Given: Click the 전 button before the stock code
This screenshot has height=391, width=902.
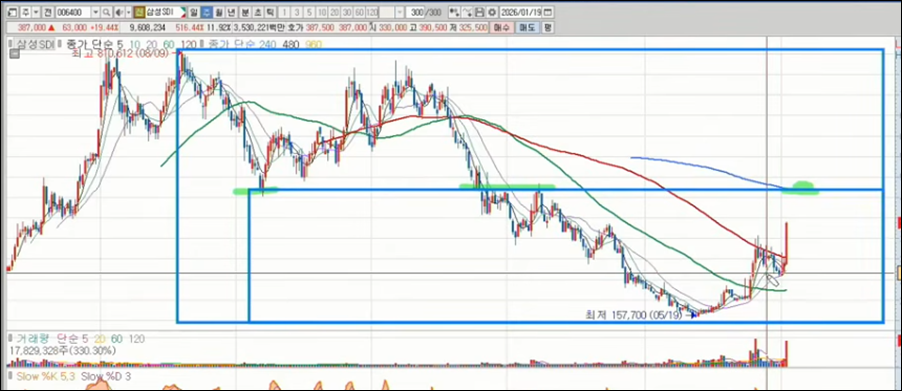Looking at the screenshot, I should (x=48, y=12).
